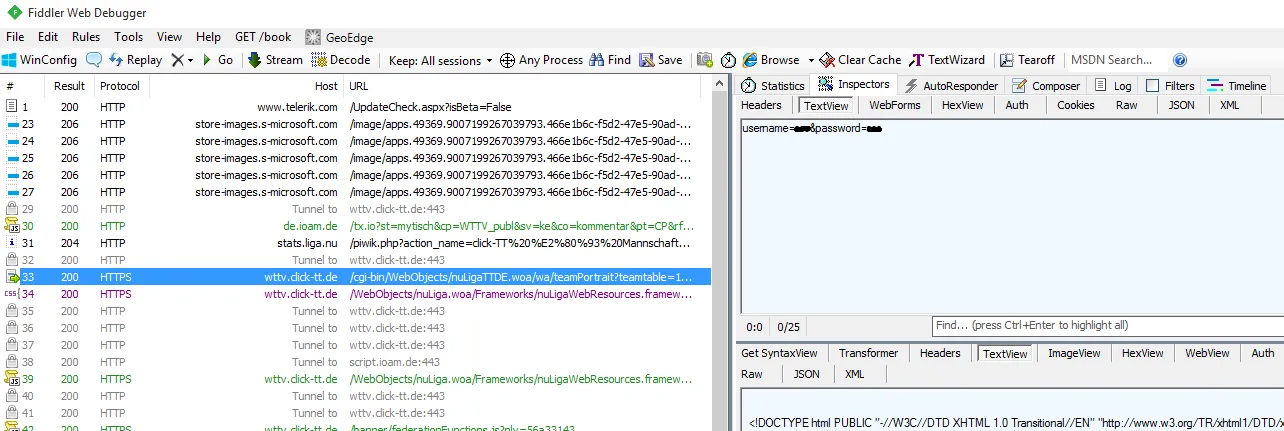1284x431 pixels.
Task: Click the Browse Internet Explorer button
Action: click(x=771, y=60)
